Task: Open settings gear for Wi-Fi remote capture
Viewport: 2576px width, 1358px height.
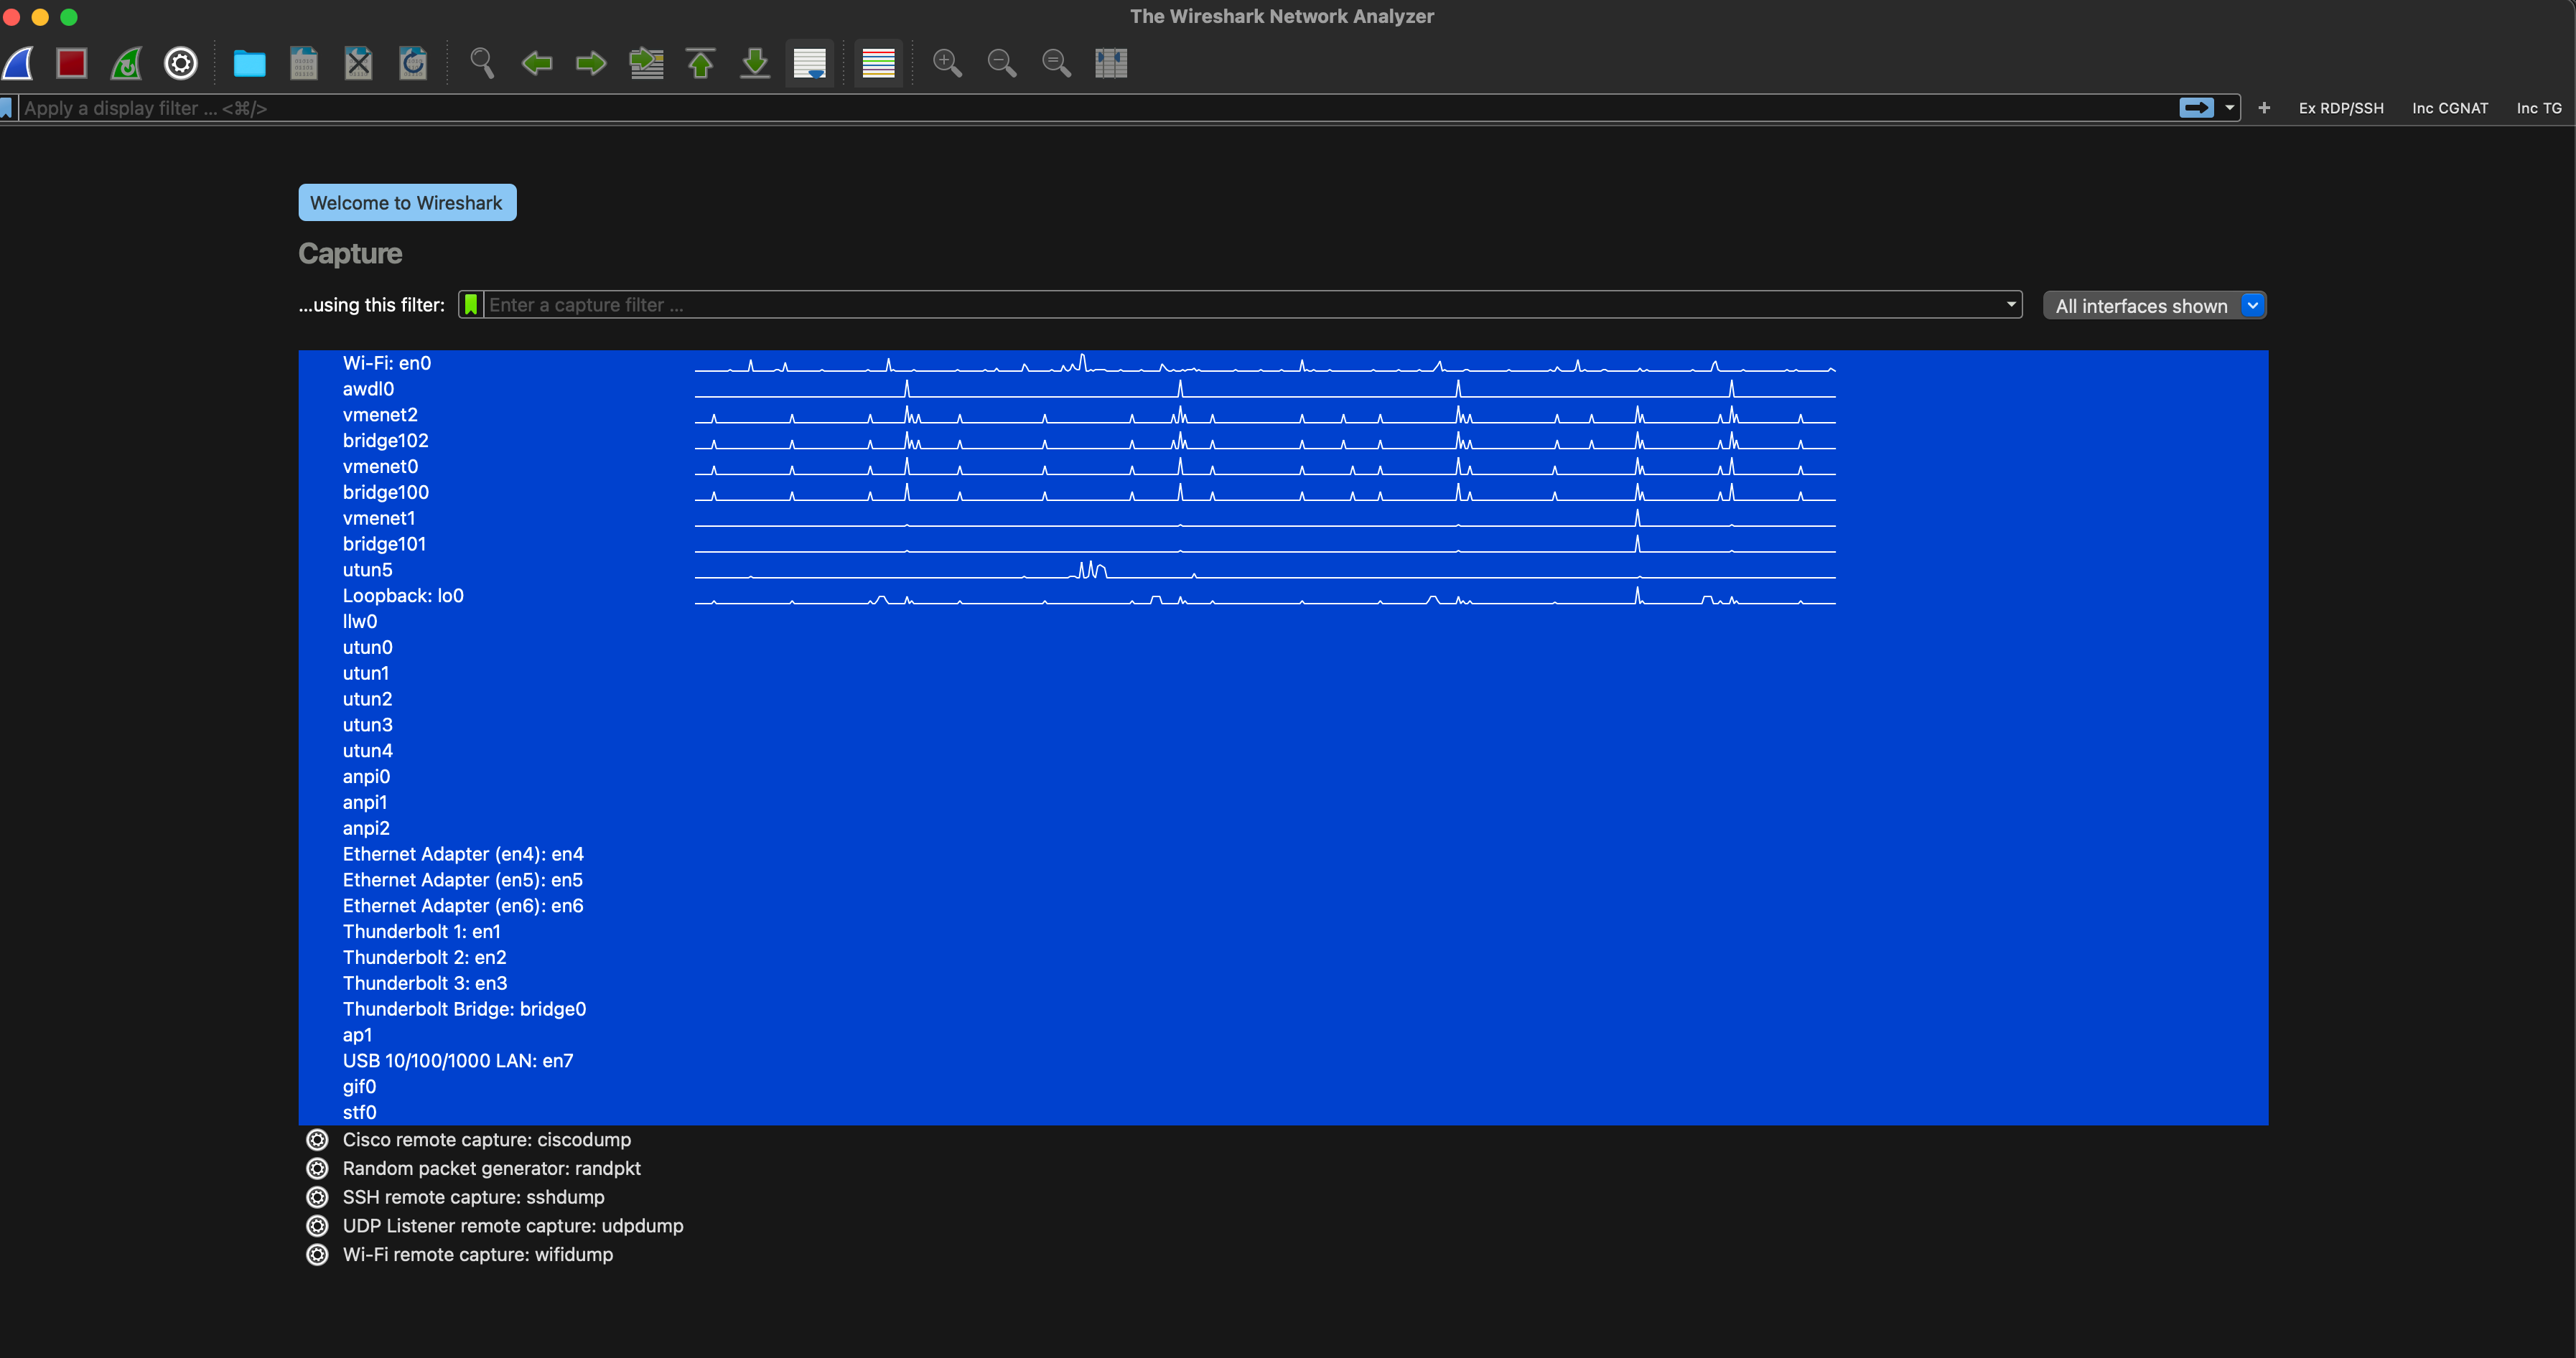Action: pyautogui.click(x=317, y=1255)
